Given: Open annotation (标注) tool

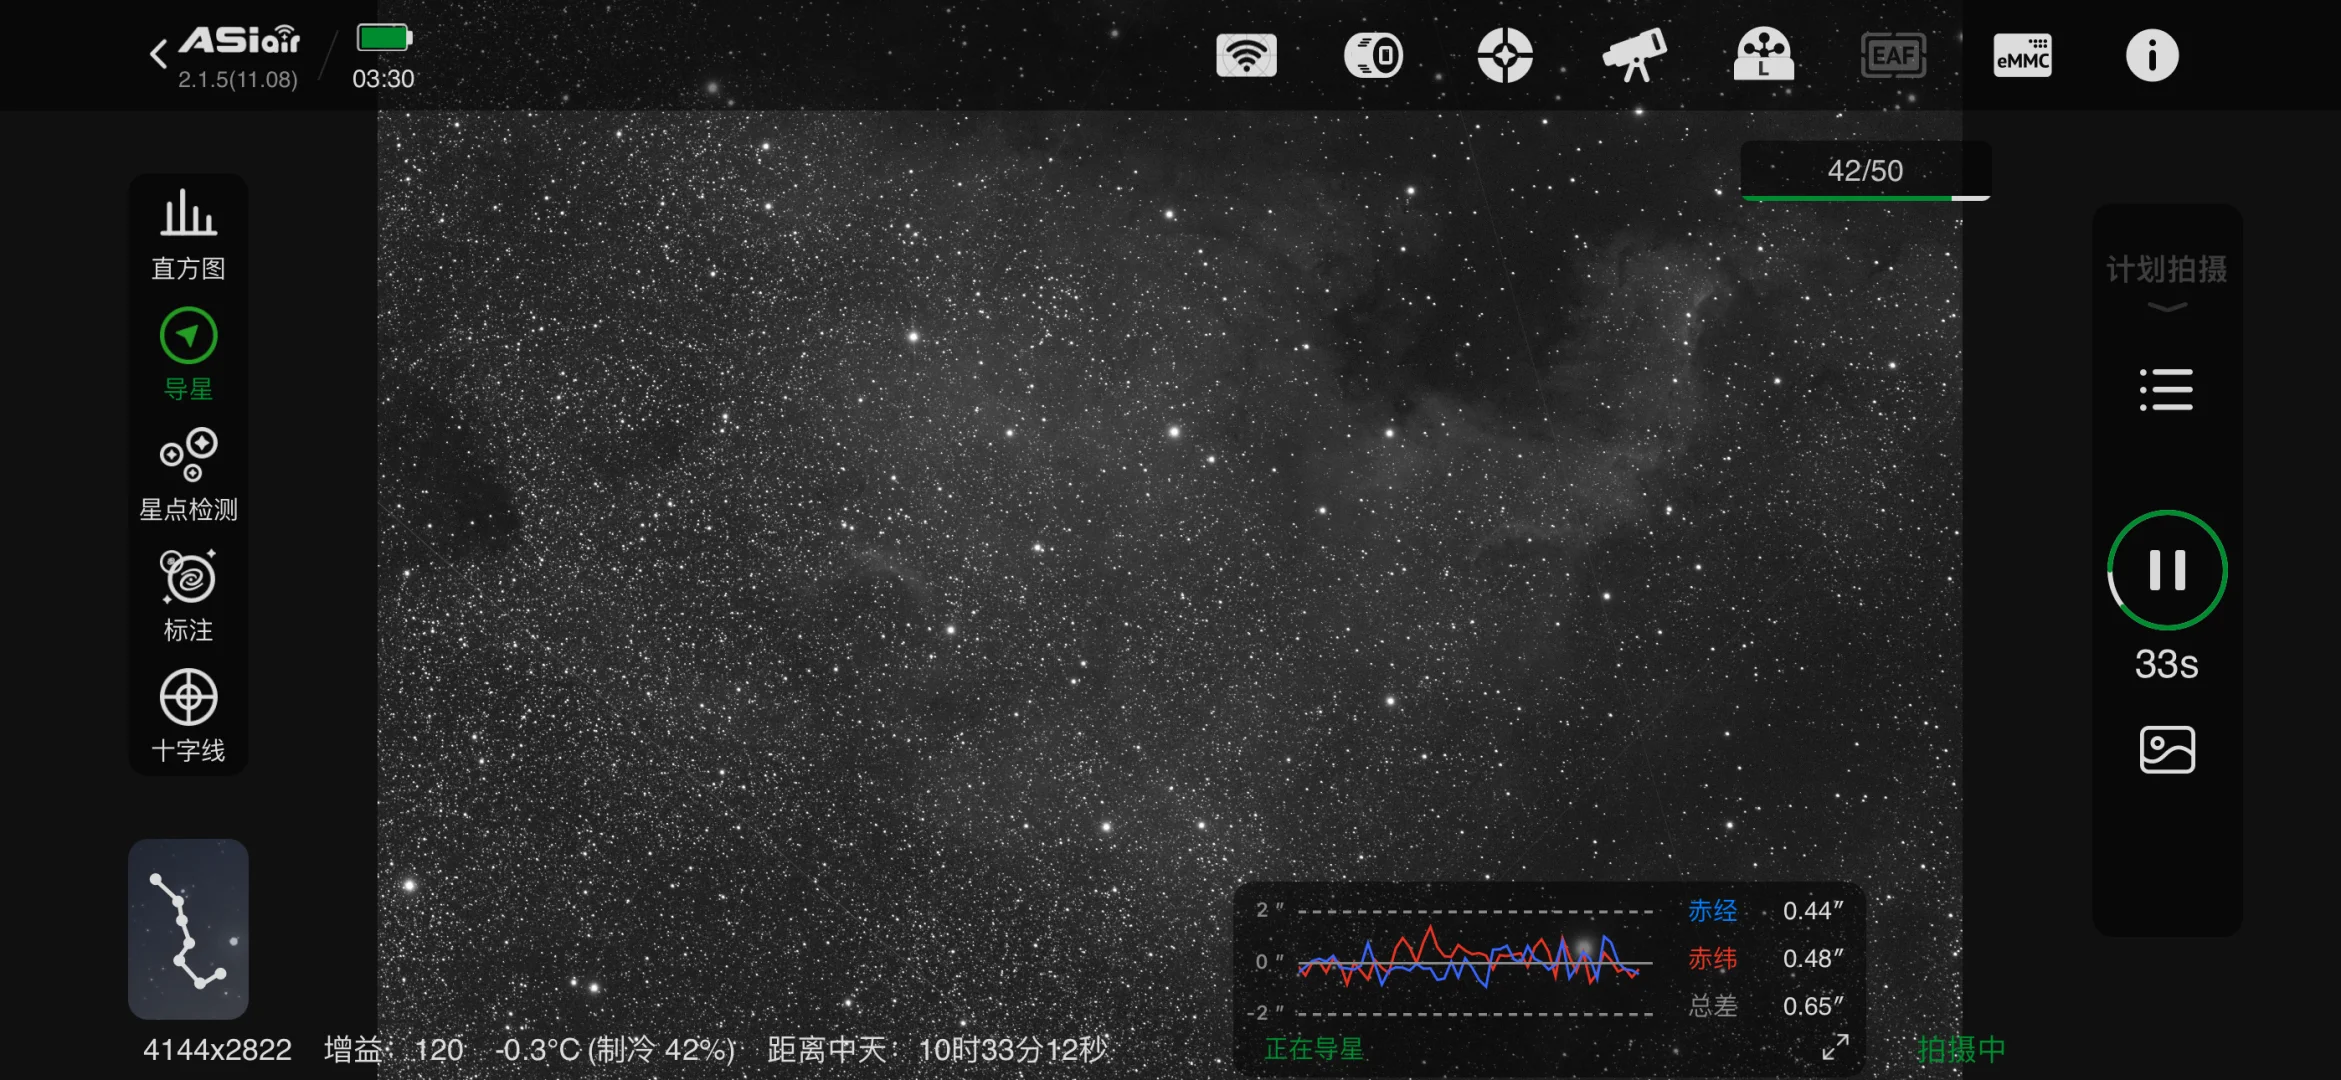Looking at the screenshot, I should pos(188,594).
